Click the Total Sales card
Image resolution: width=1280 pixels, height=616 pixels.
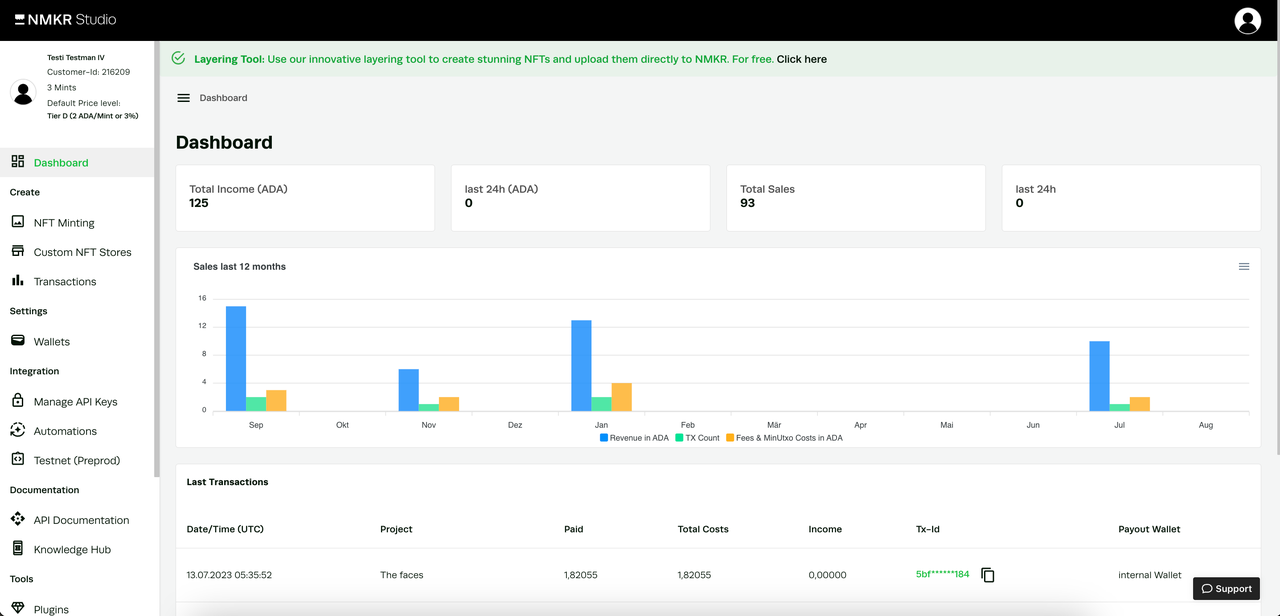[856, 198]
